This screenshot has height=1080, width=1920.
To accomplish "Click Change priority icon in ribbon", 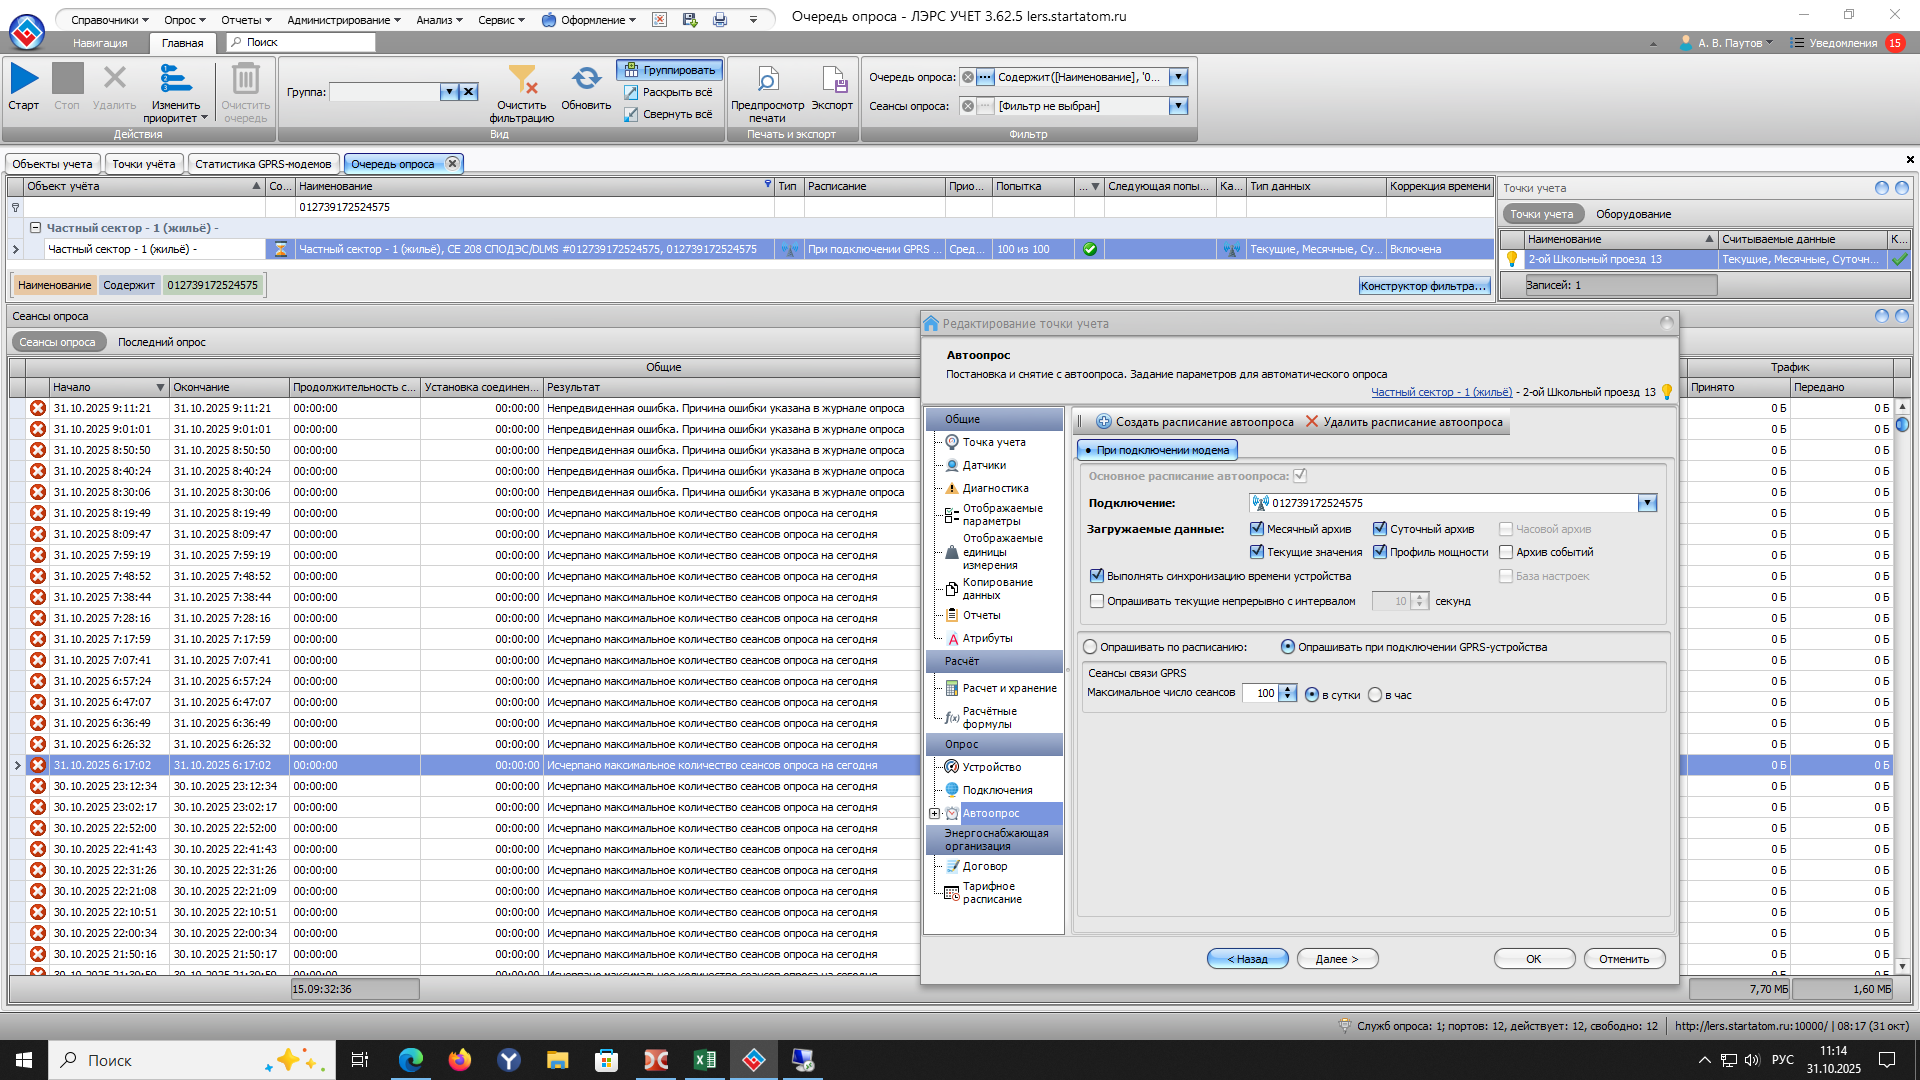I will click(x=176, y=80).
